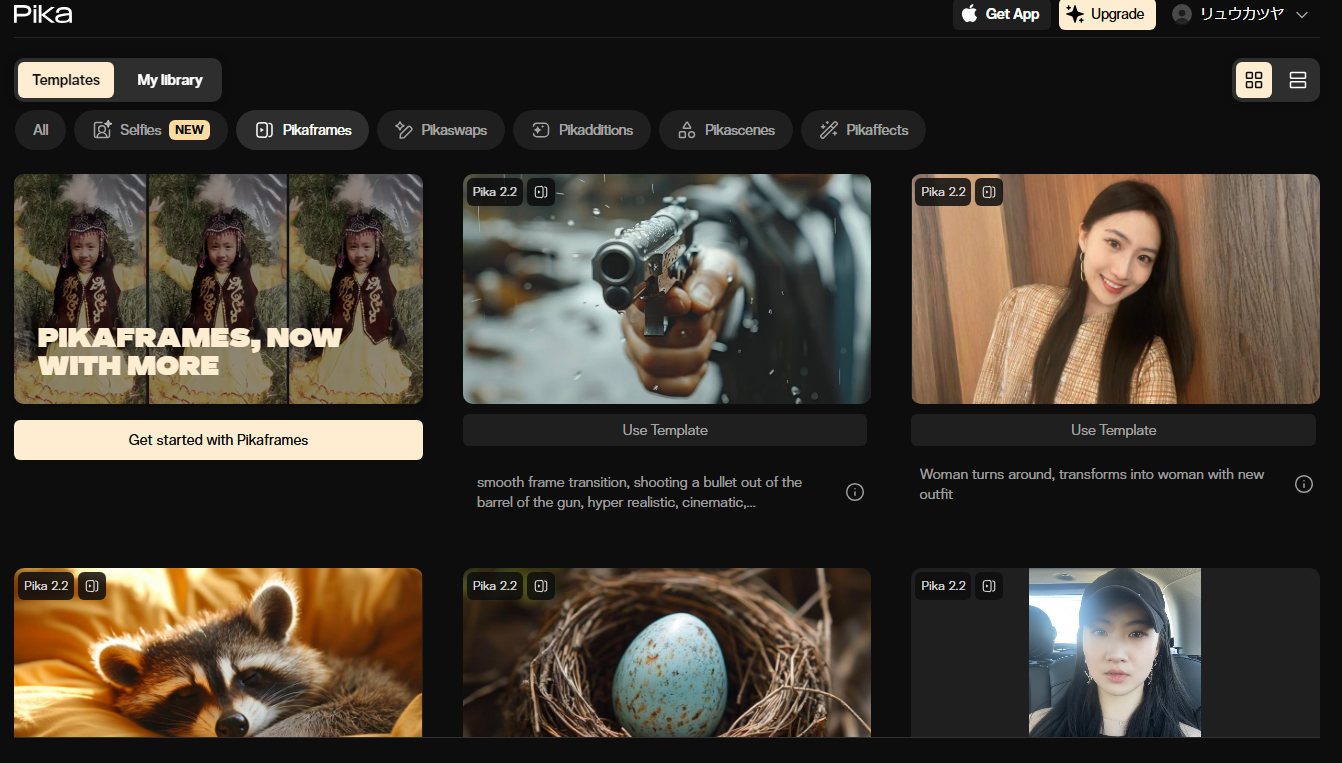The width and height of the screenshot is (1342, 763).
Task: Filter templates by Pikaswaps
Action: coord(441,130)
